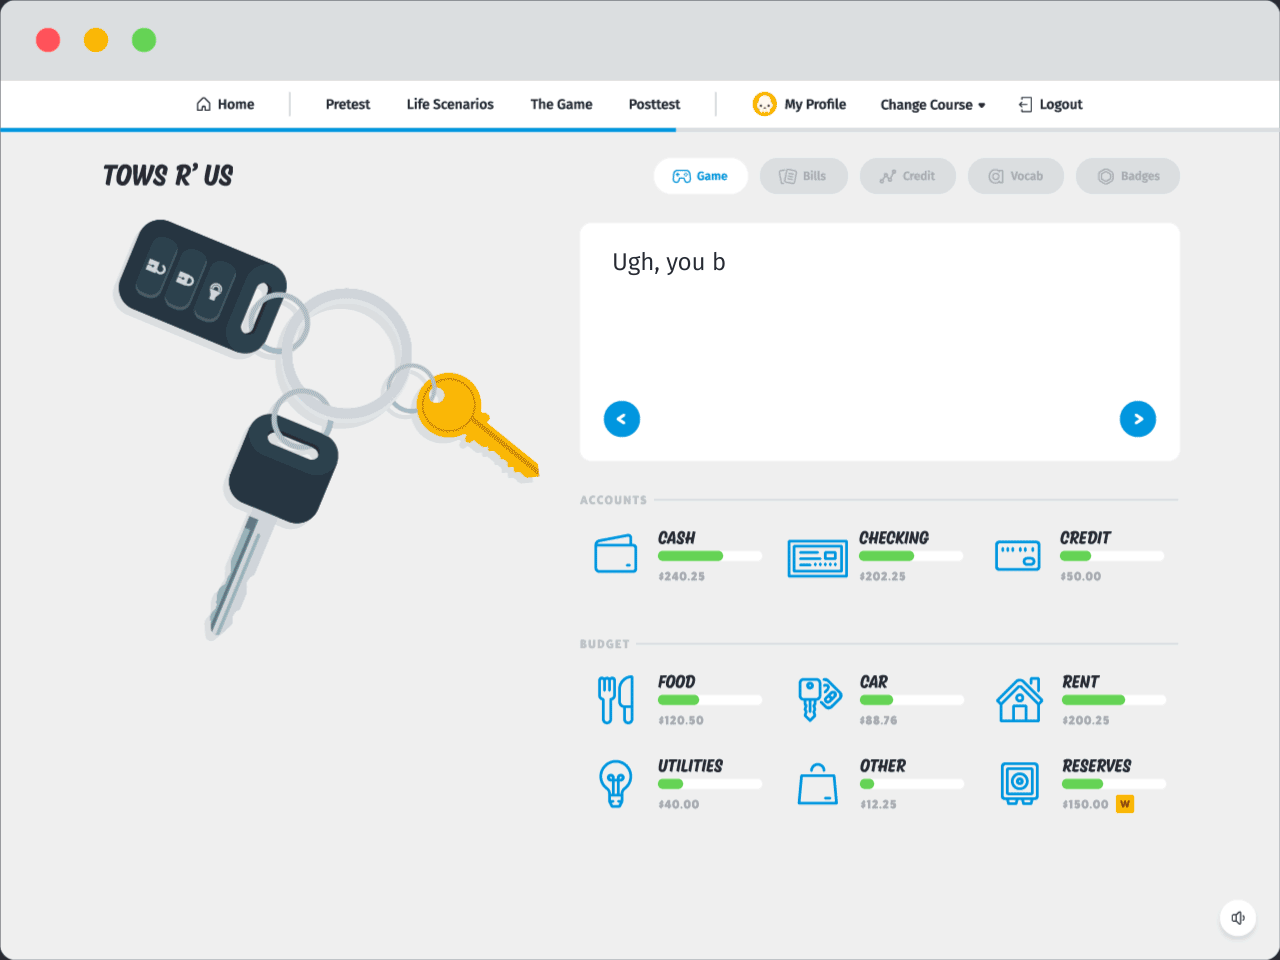
Task: Open the Credit card account icon
Action: (x=1018, y=557)
